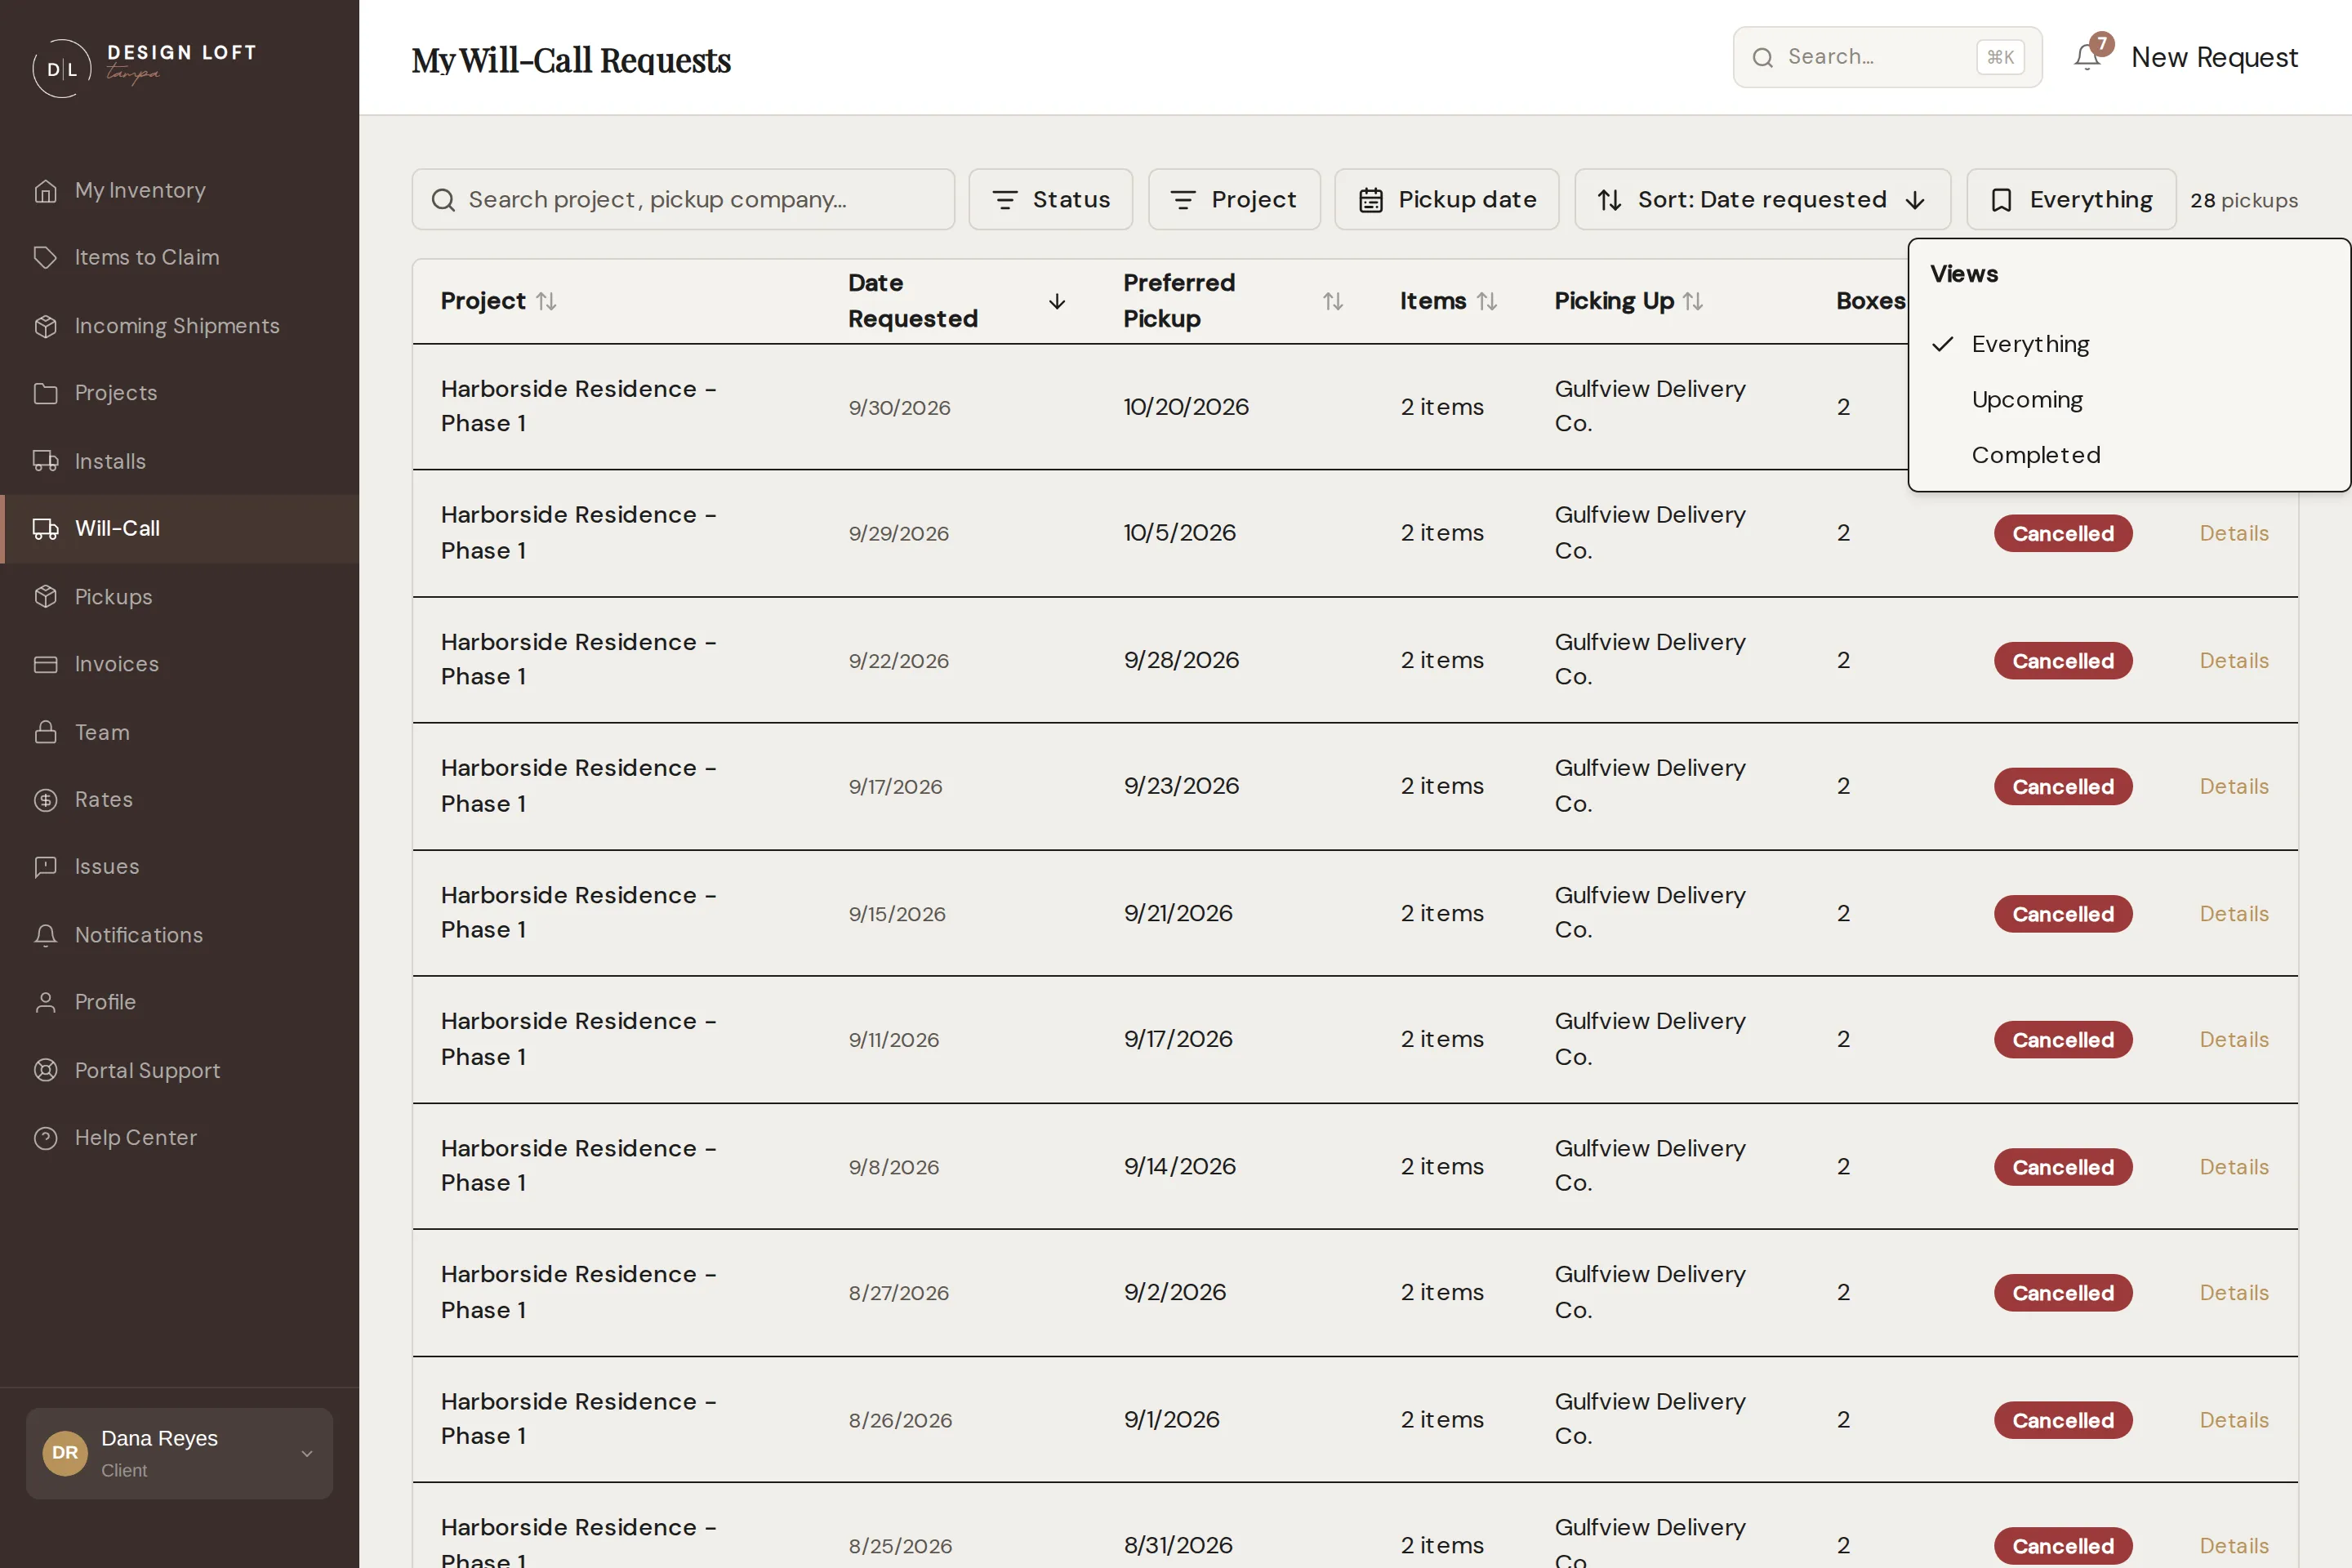Click the Design Loft logo
Screen dimensions: 2352x1568
pyautogui.click(x=144, y=66)
